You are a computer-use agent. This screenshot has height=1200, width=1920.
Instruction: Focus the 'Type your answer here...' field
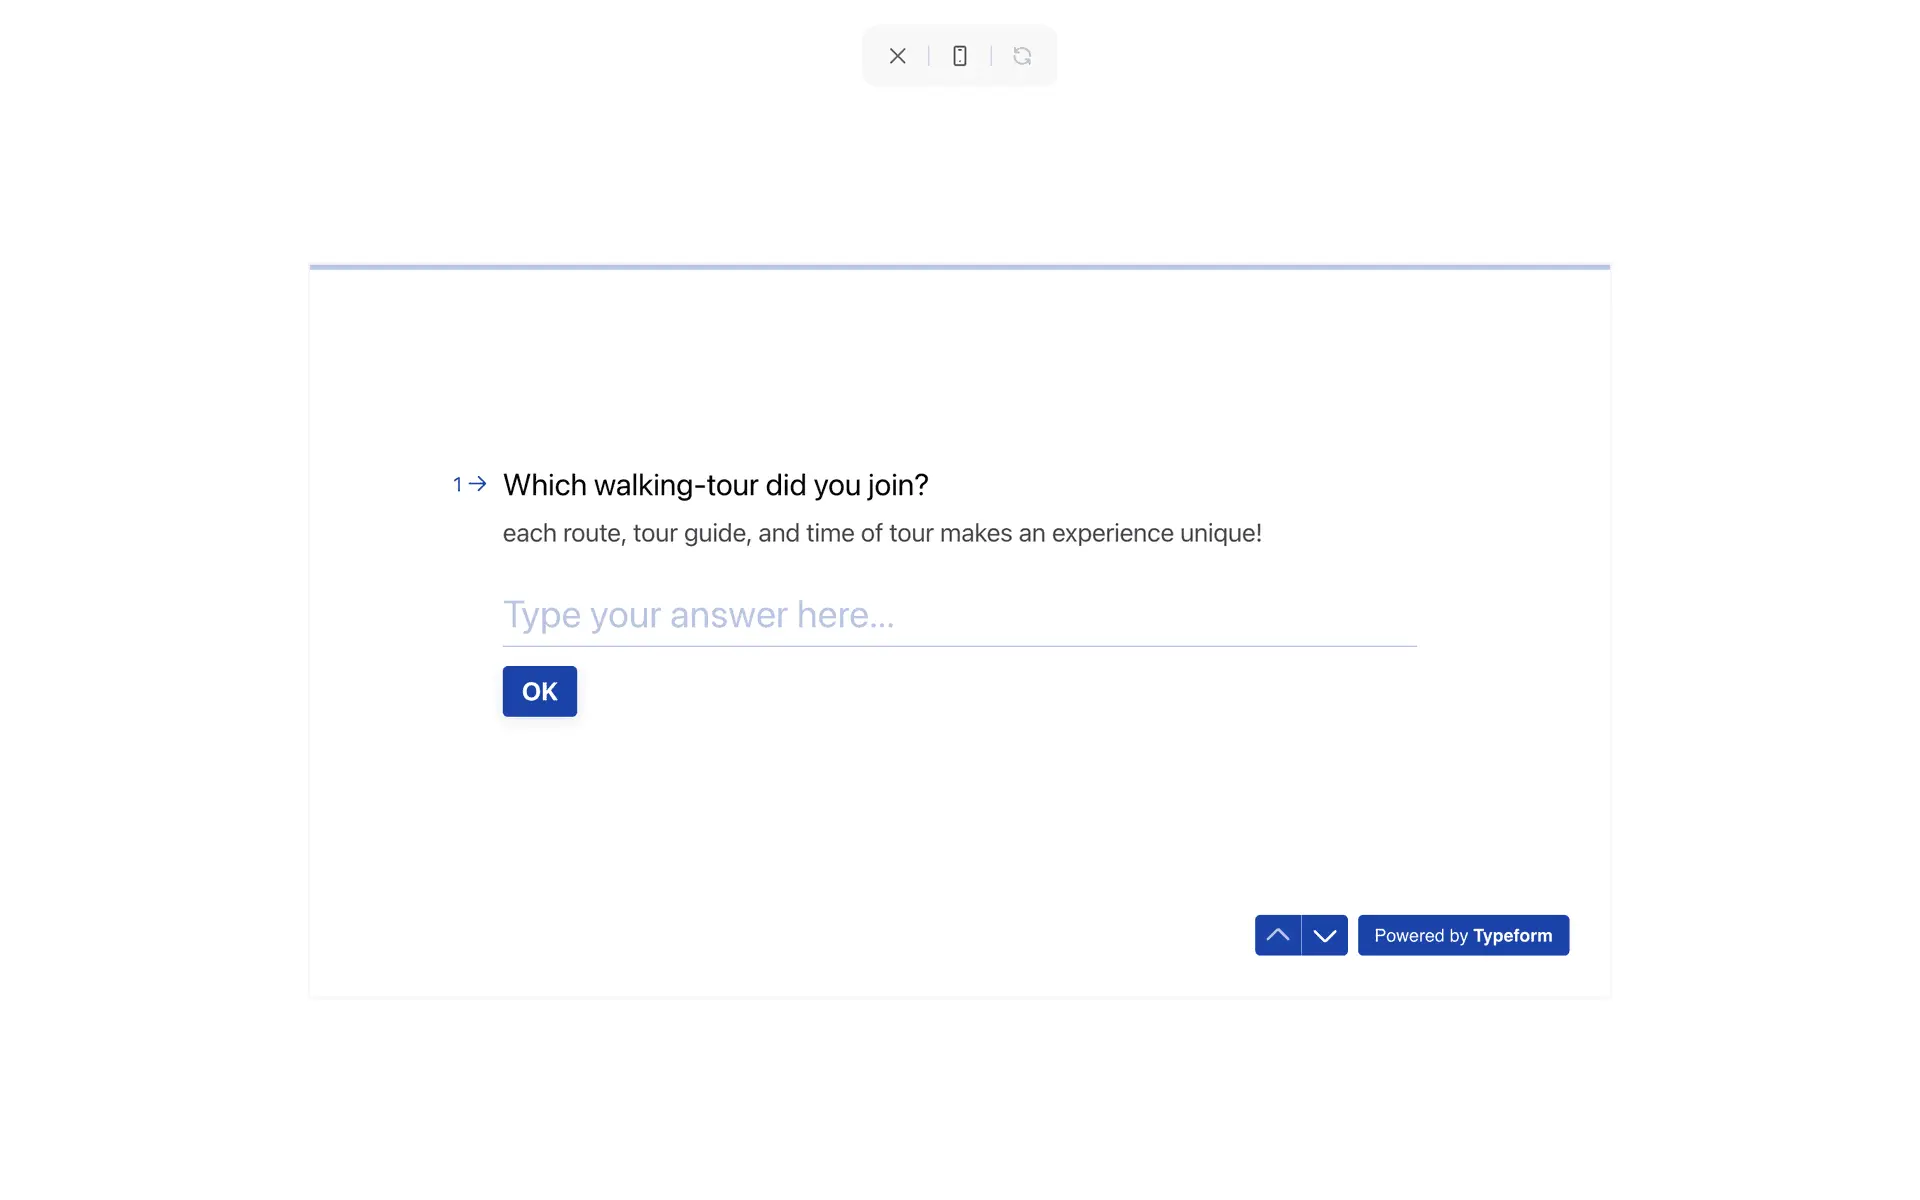958,615
